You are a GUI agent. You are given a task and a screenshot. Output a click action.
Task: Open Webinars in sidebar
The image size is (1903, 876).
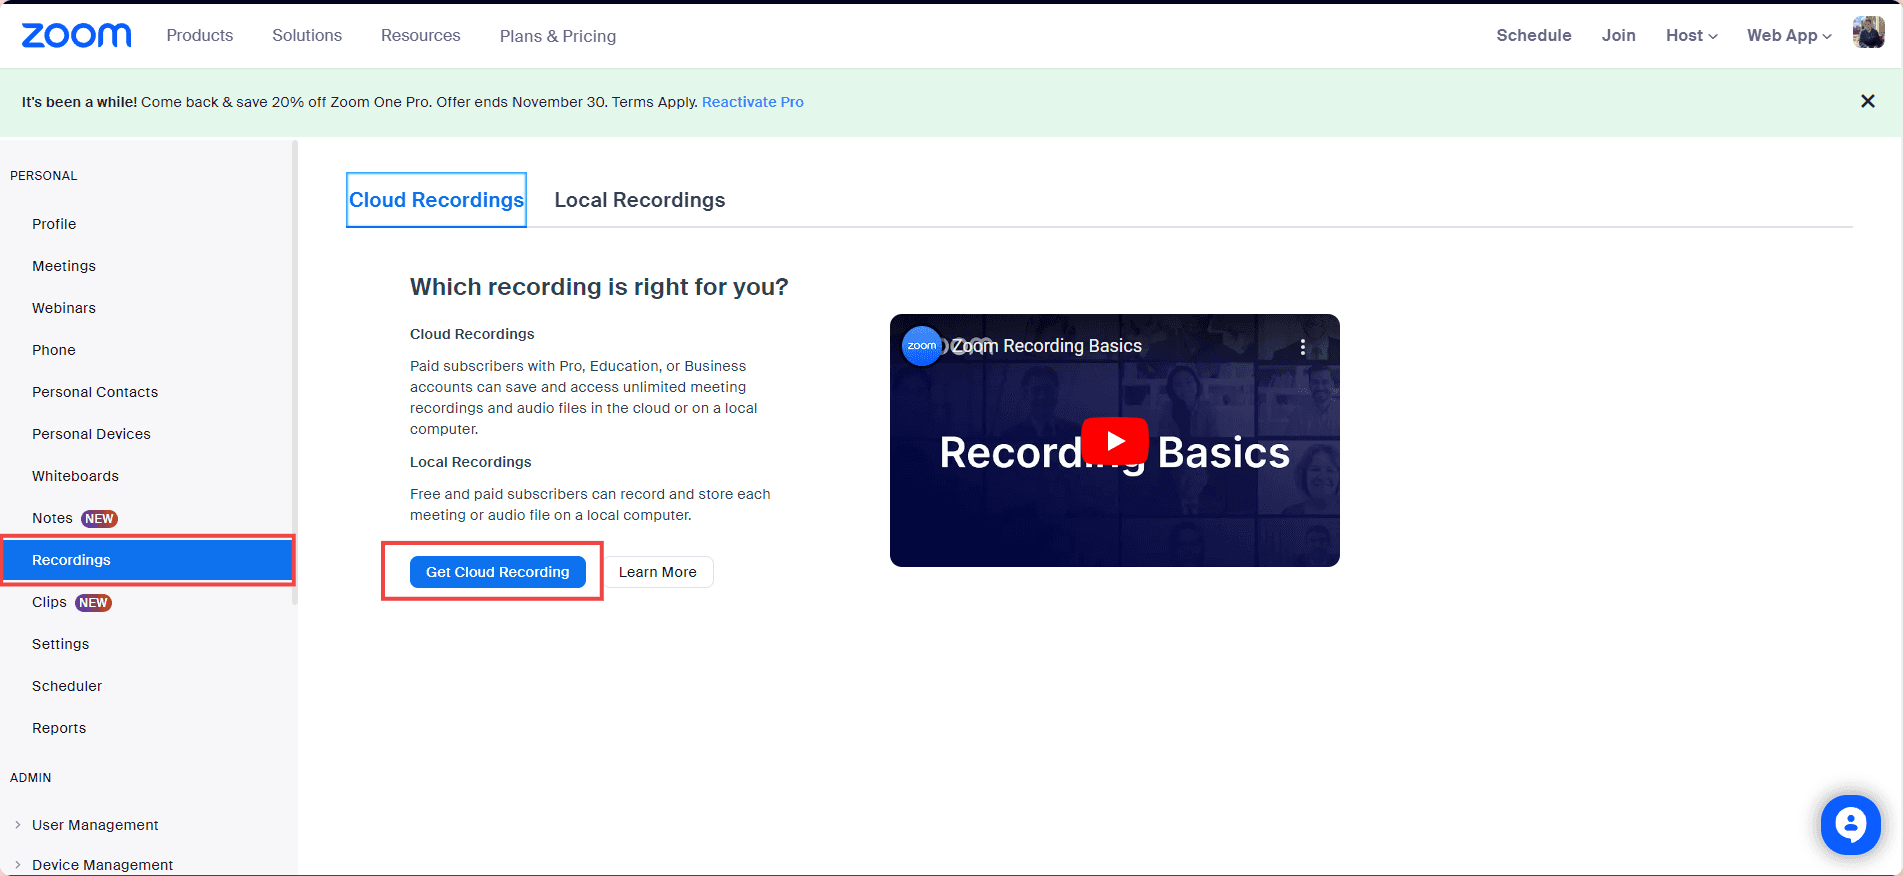tap(64, 308)
